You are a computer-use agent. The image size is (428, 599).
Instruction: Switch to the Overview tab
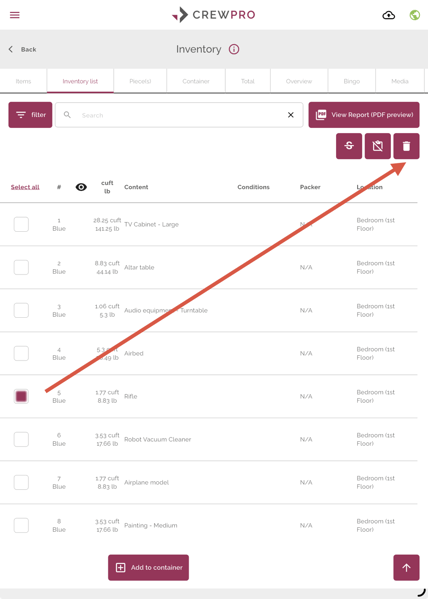[299, 81]
